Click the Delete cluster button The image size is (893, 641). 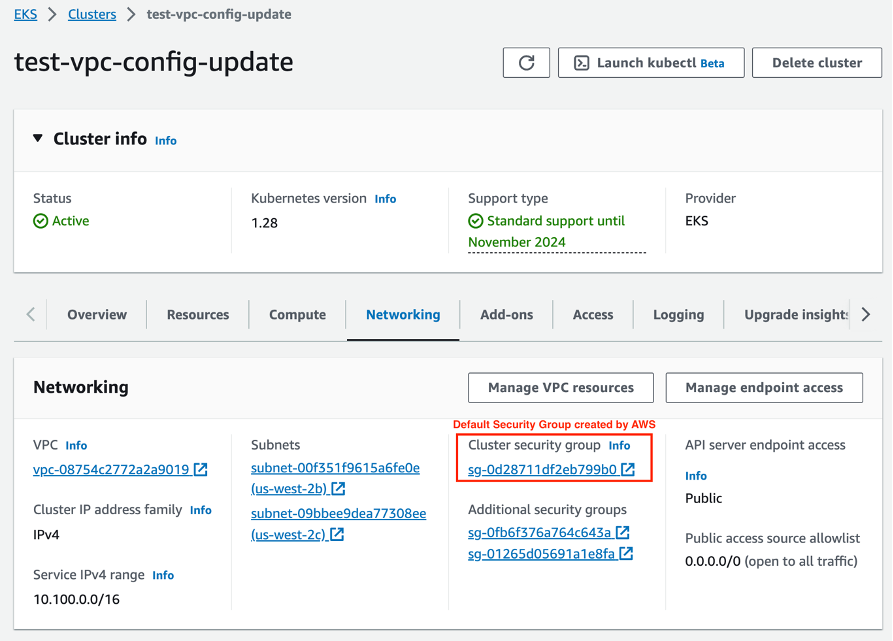[x=816, y=62]
